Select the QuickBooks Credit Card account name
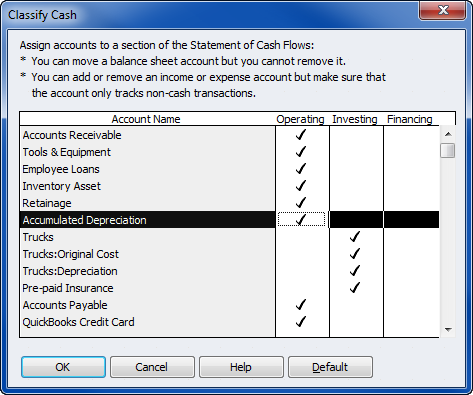 tap(79, 322)
